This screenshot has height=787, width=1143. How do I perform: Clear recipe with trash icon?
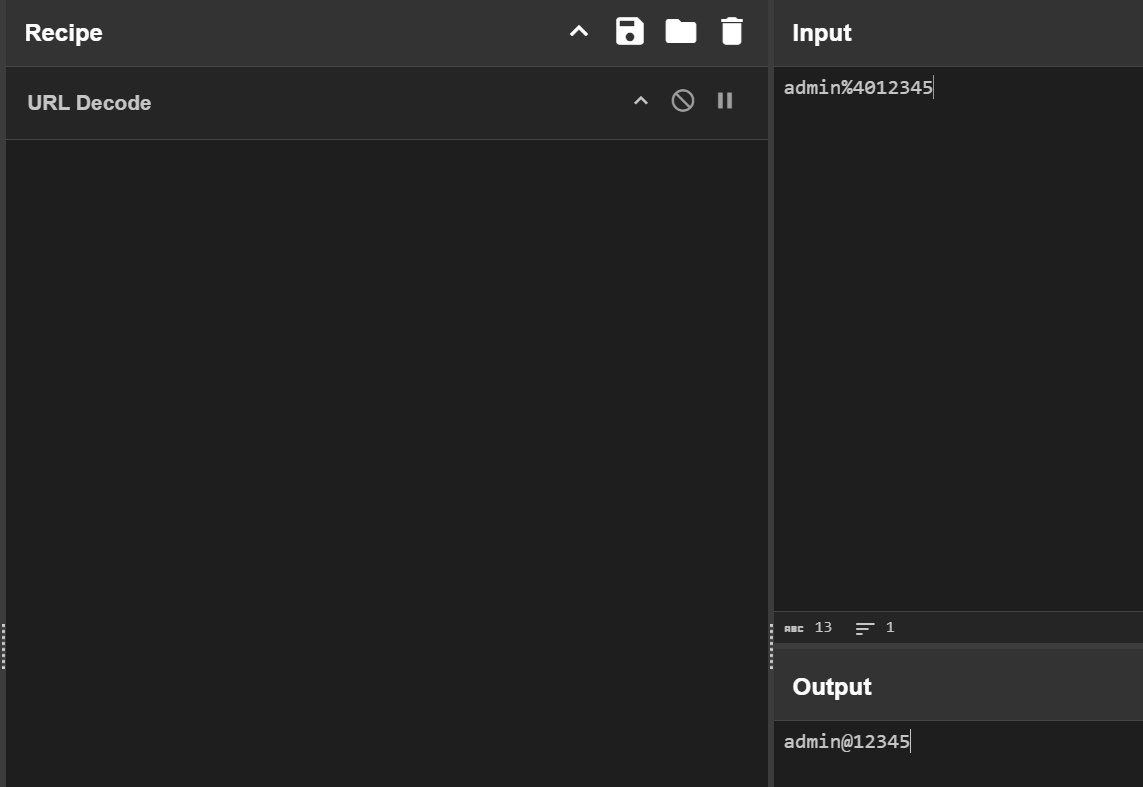coord(732,31)
